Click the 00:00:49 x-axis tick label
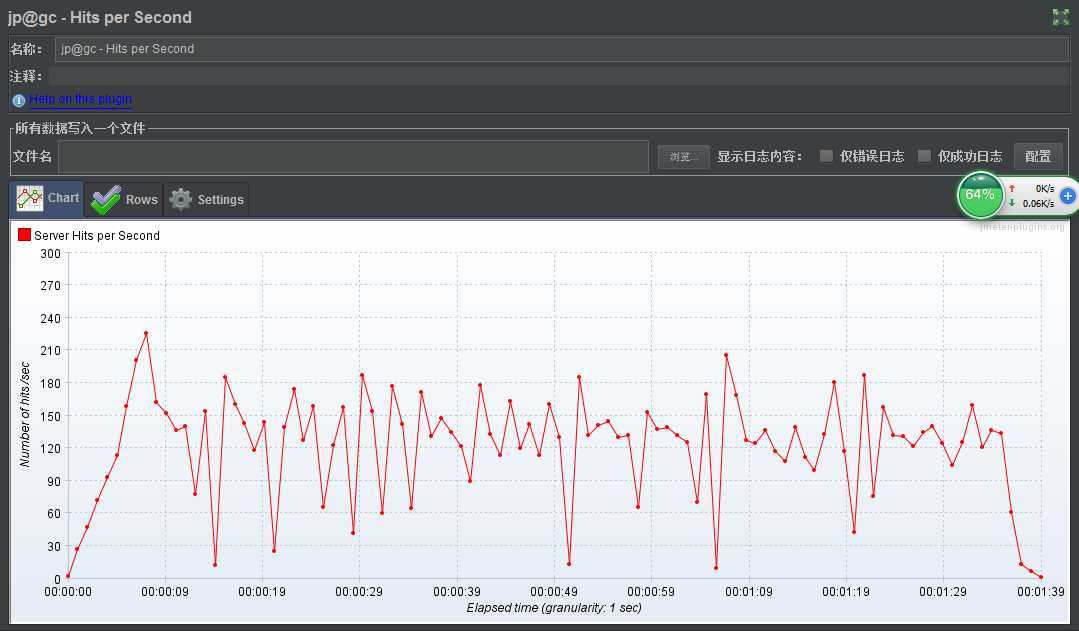Viewport: 1079px width, 631px height. click(554, 592)
